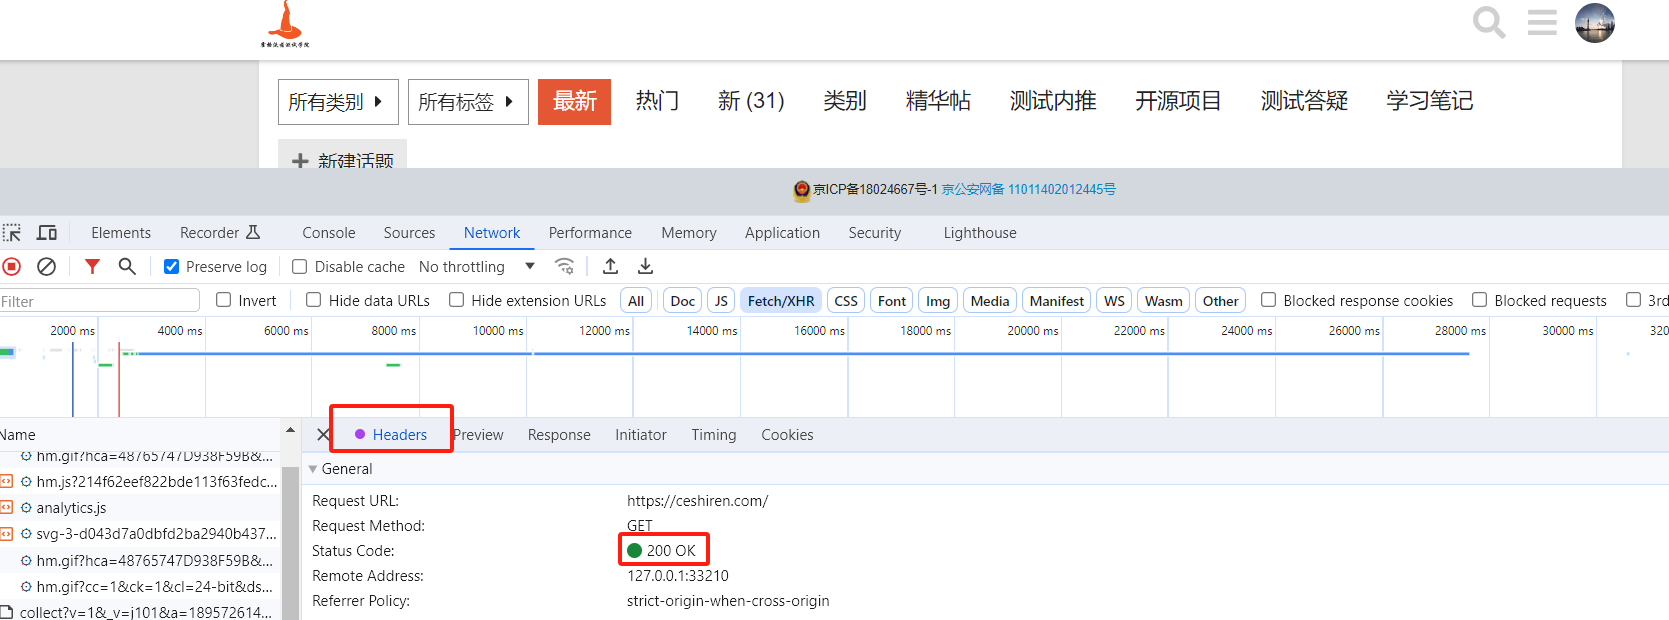Viewport: 1669px width, 620px height.
Task: Open the hamburger menu icon
Action: pos(1542,22)
